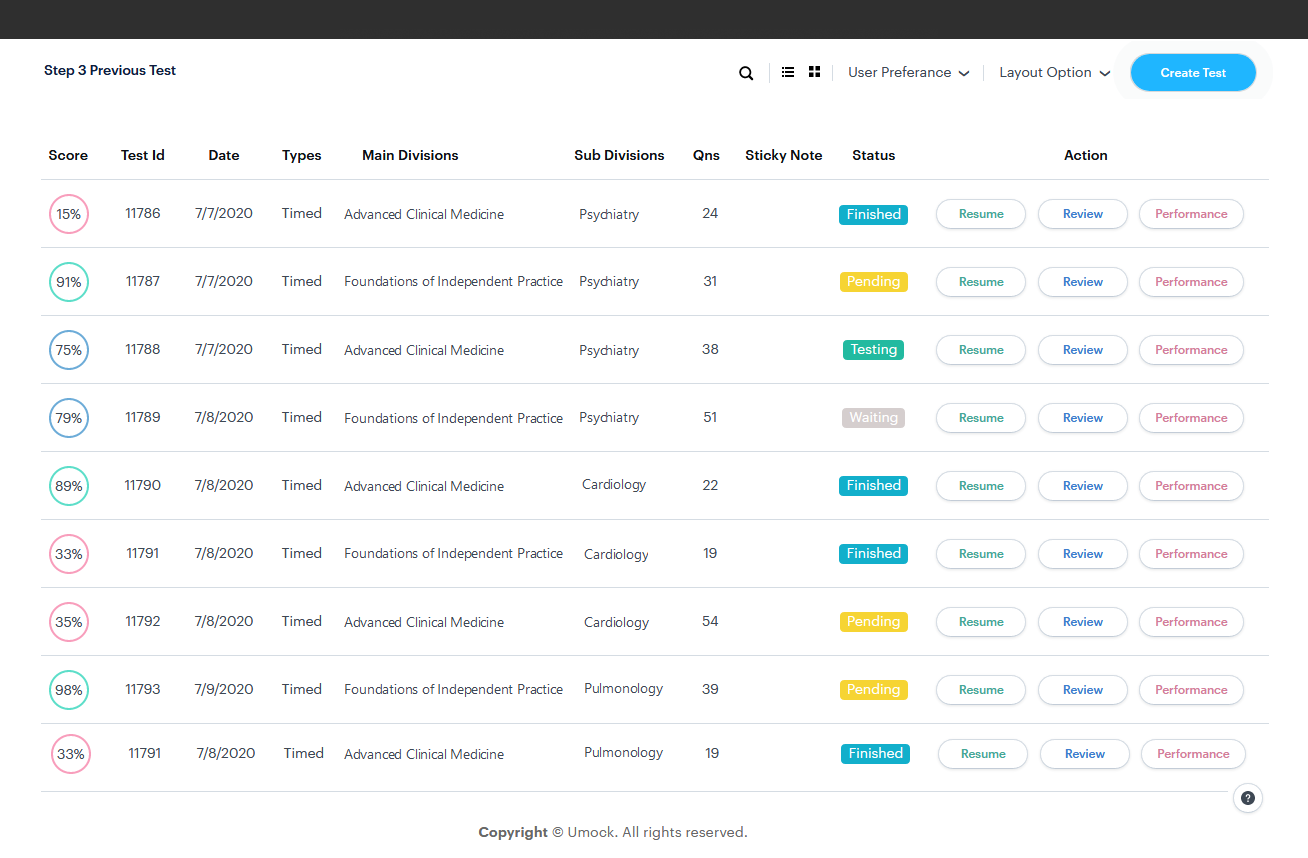Resume test 11787
Image resolution: width=1308 pixels, height=858 pixels.
pyautogui.click(x=981, y=282)
